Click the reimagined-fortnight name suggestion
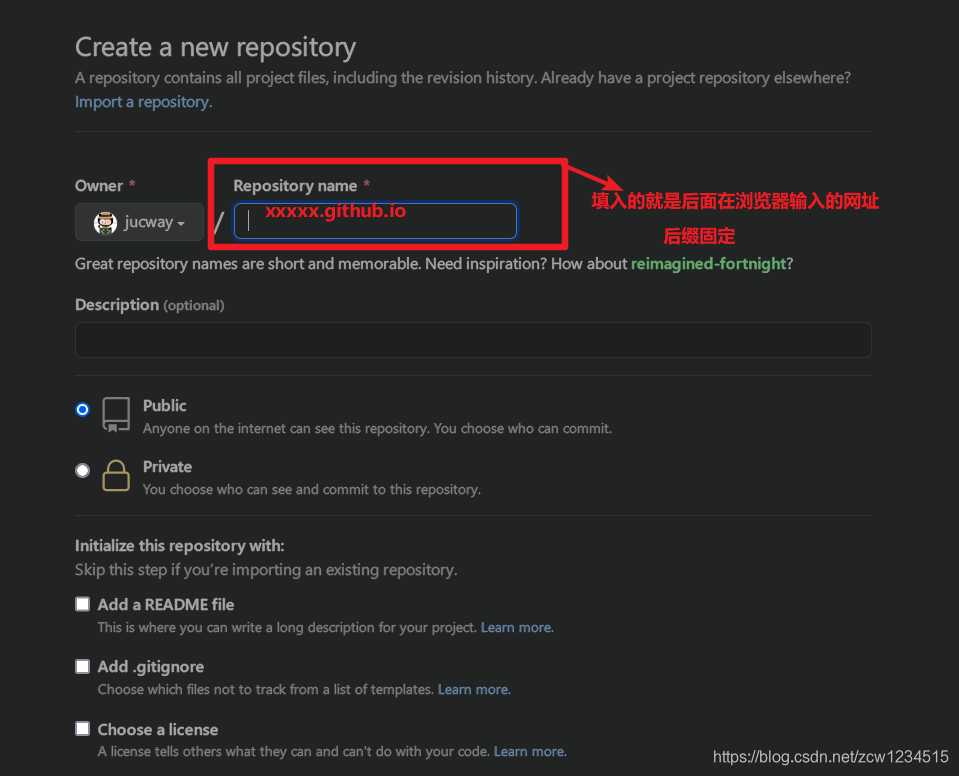 708,264
